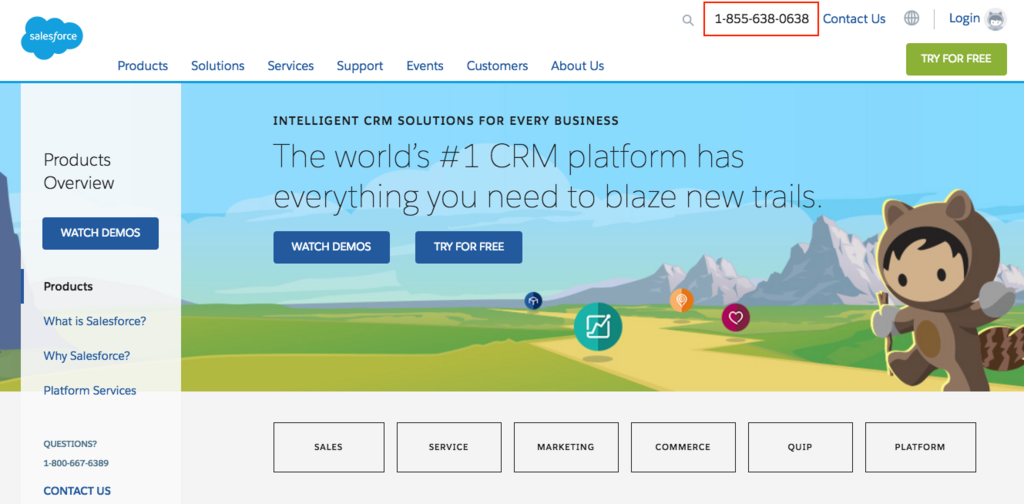Select the SERVICE category box

[x=449, y=447]
